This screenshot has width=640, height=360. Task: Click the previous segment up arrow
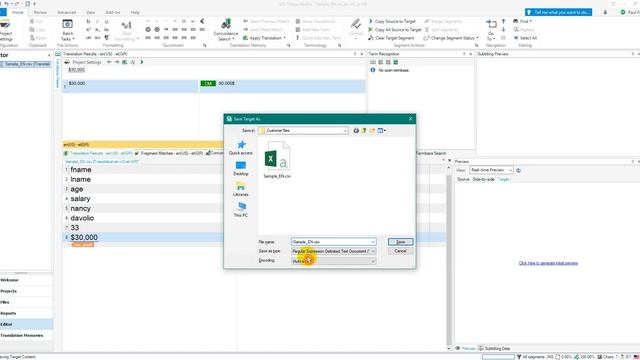[x=503, y=21]
